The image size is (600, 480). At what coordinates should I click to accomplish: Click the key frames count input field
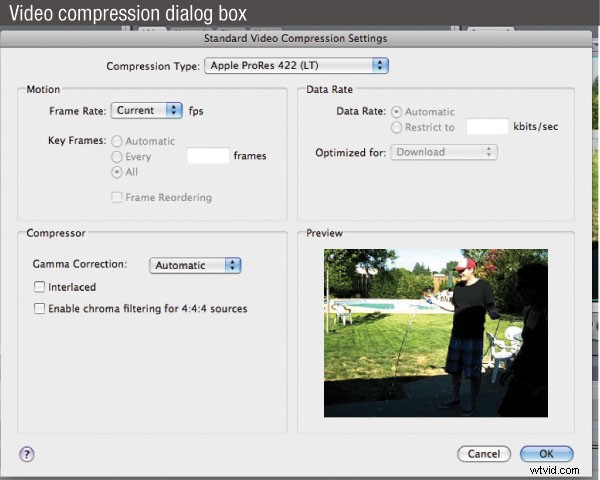tap(208, 156)
